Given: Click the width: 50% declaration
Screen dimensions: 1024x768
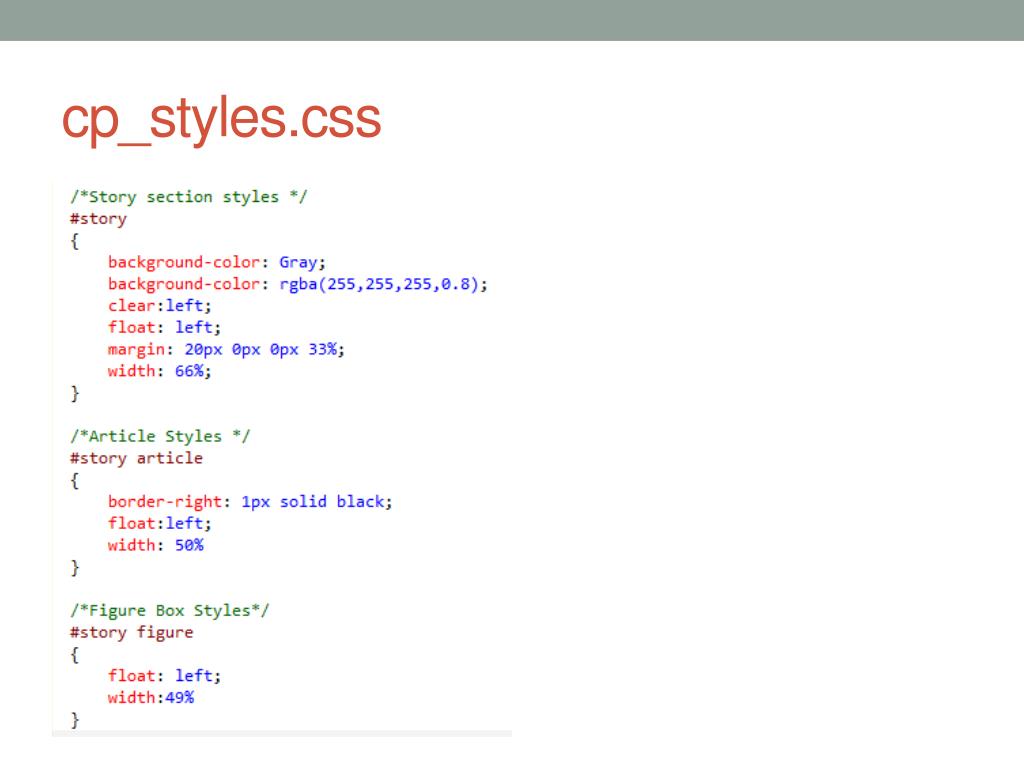Looking at the screenshot, I should (155, 545).
